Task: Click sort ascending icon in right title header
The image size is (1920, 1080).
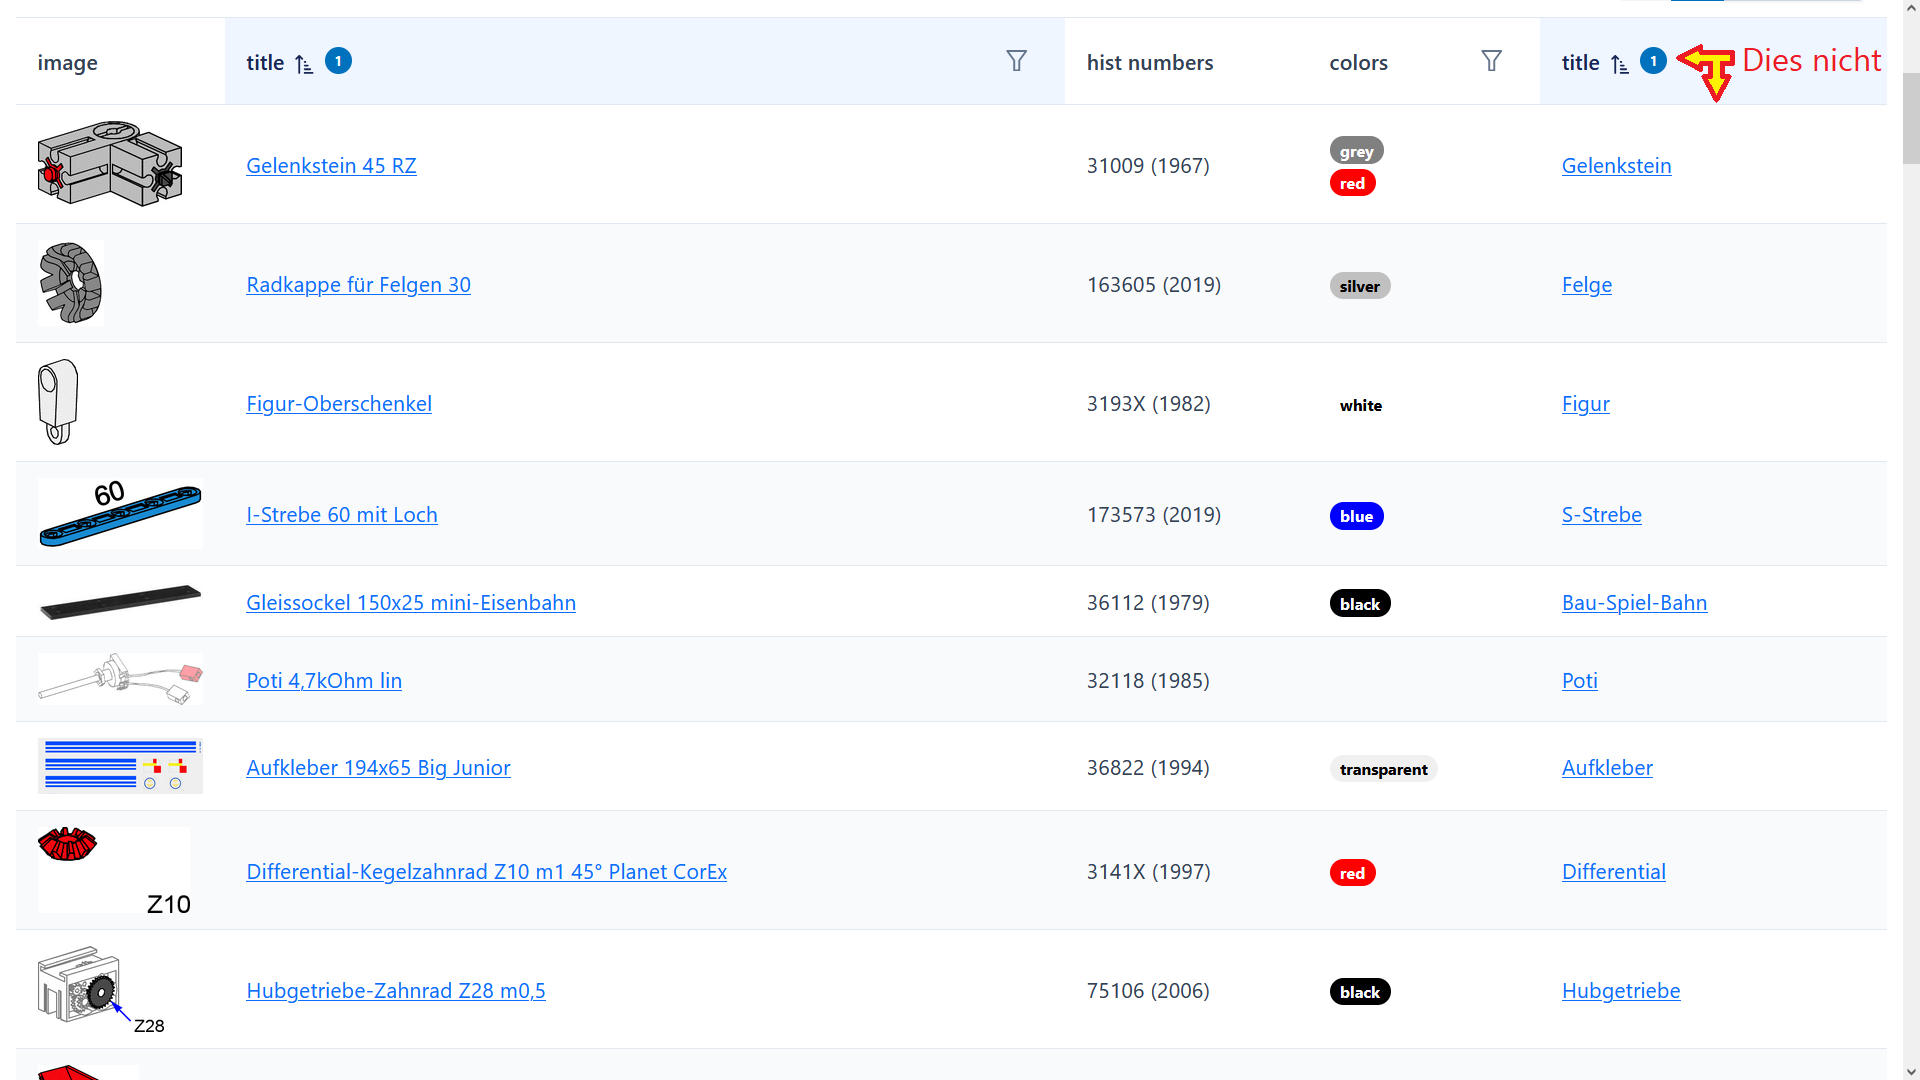Action: [1620, 64]
